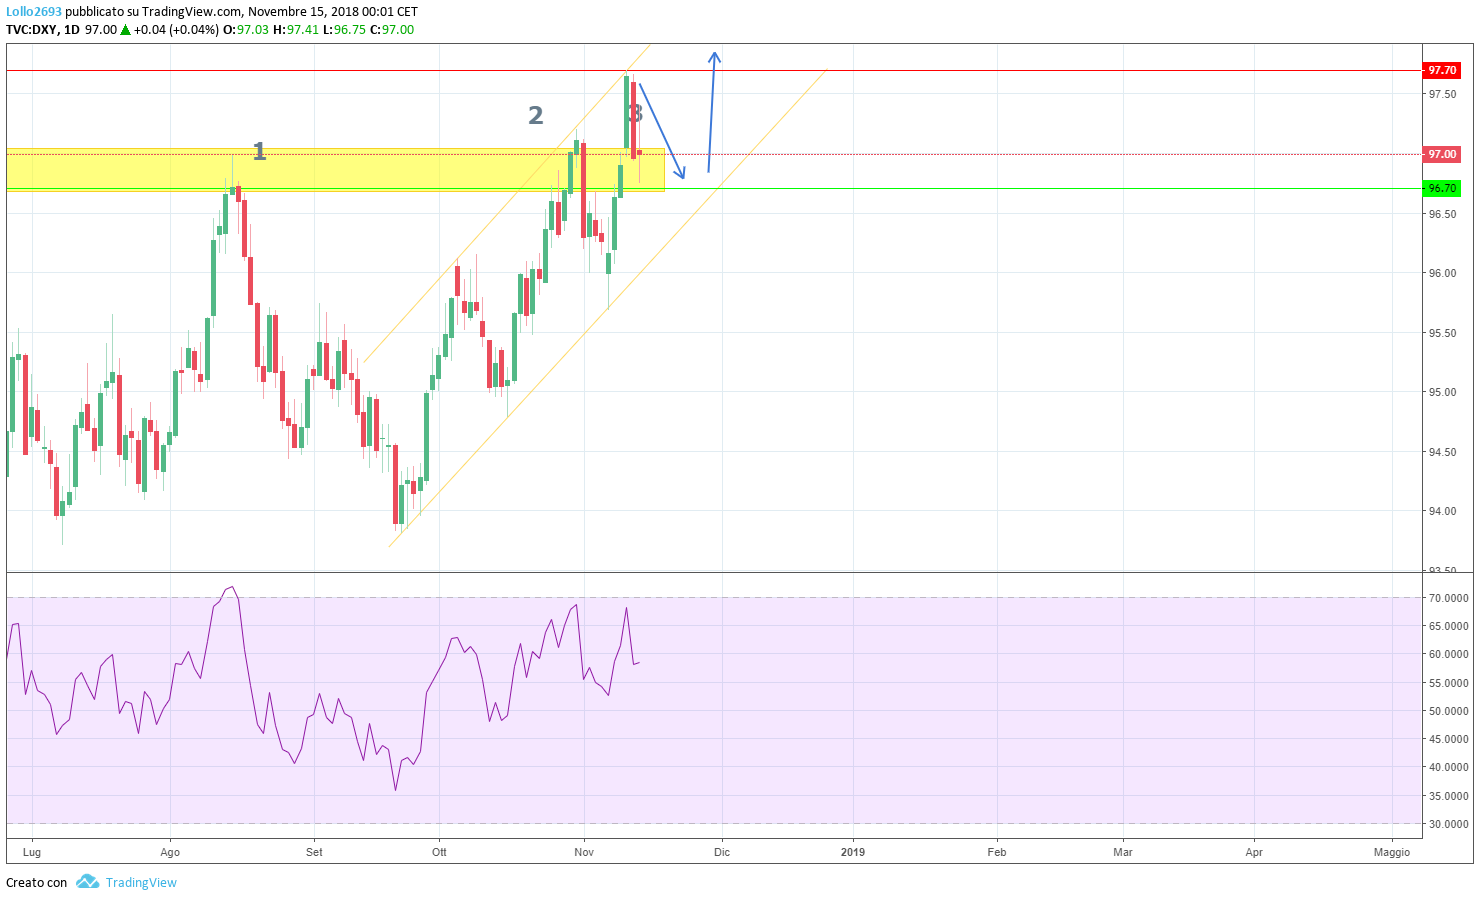
Task: Select the green 96.70 price label
Action: [x=1442, y=188]
